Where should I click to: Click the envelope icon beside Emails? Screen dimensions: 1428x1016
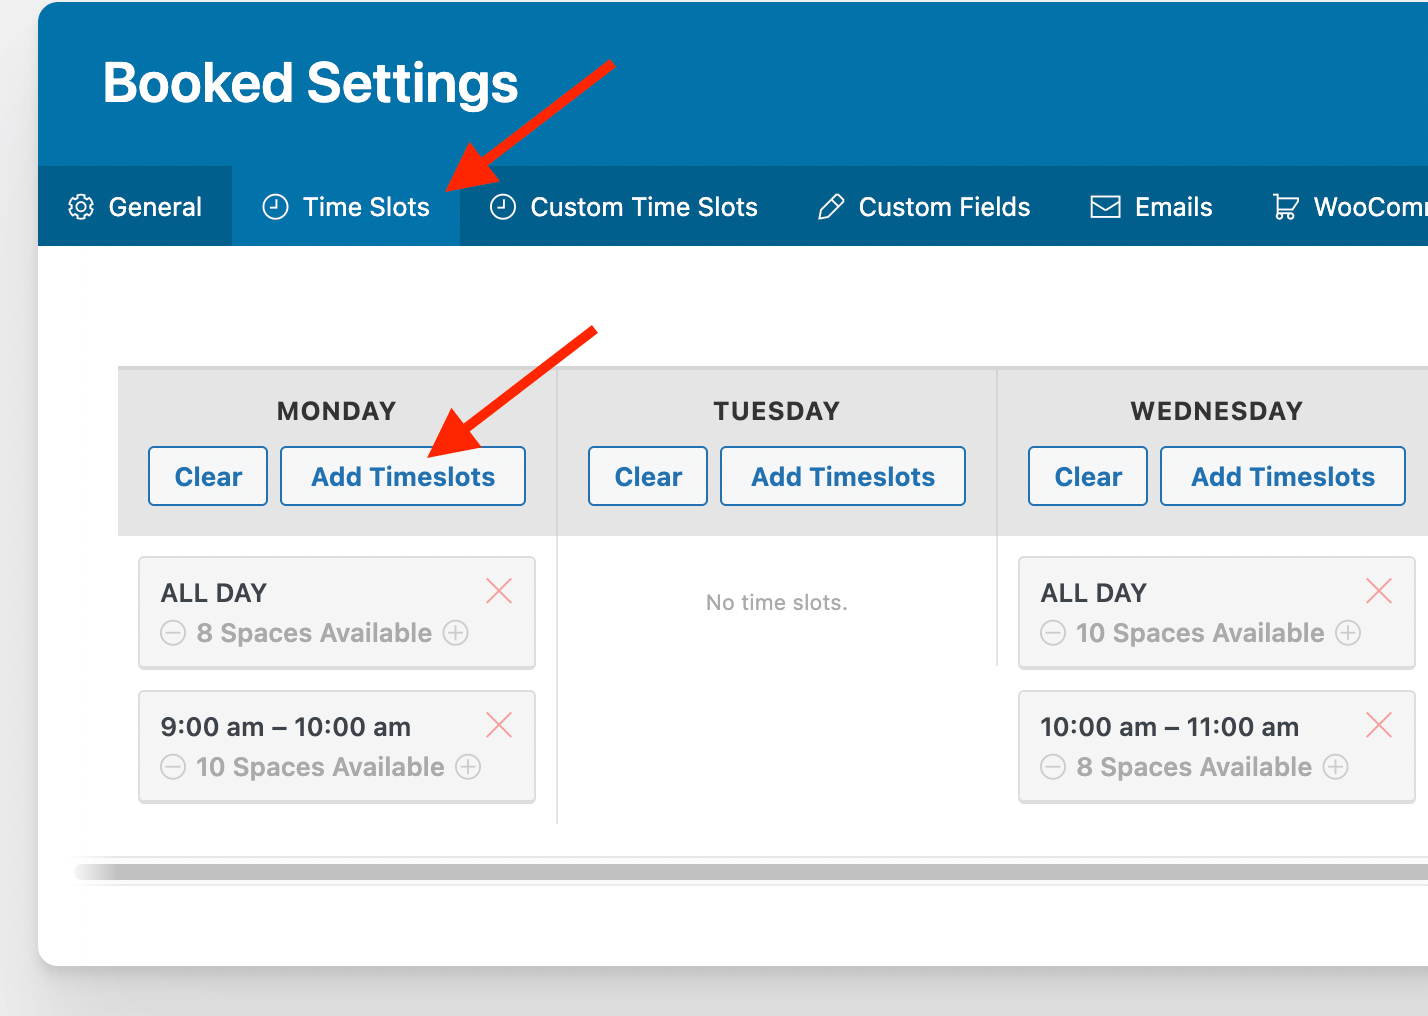pos(1104,207)
